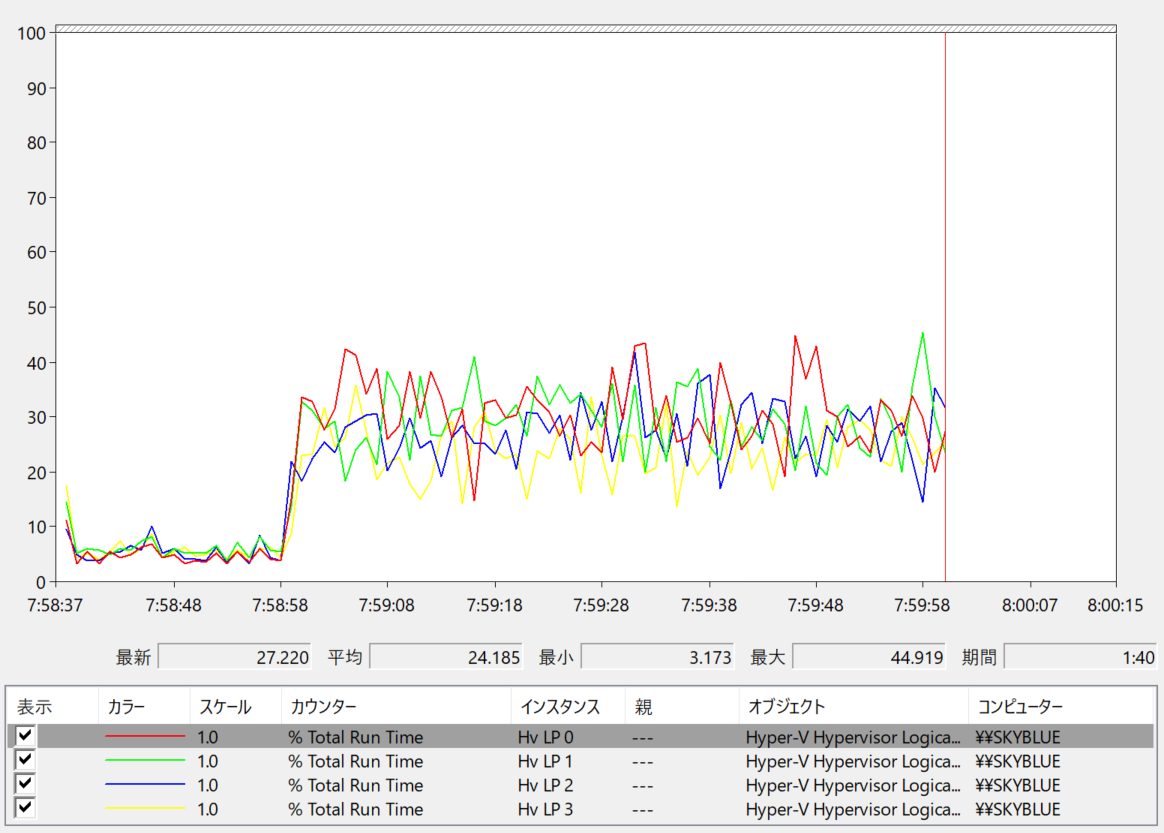The width and height of the screenshot is (1164, 833).
Task: Sort by the インスタンス column header
Action: coord(568,707)
